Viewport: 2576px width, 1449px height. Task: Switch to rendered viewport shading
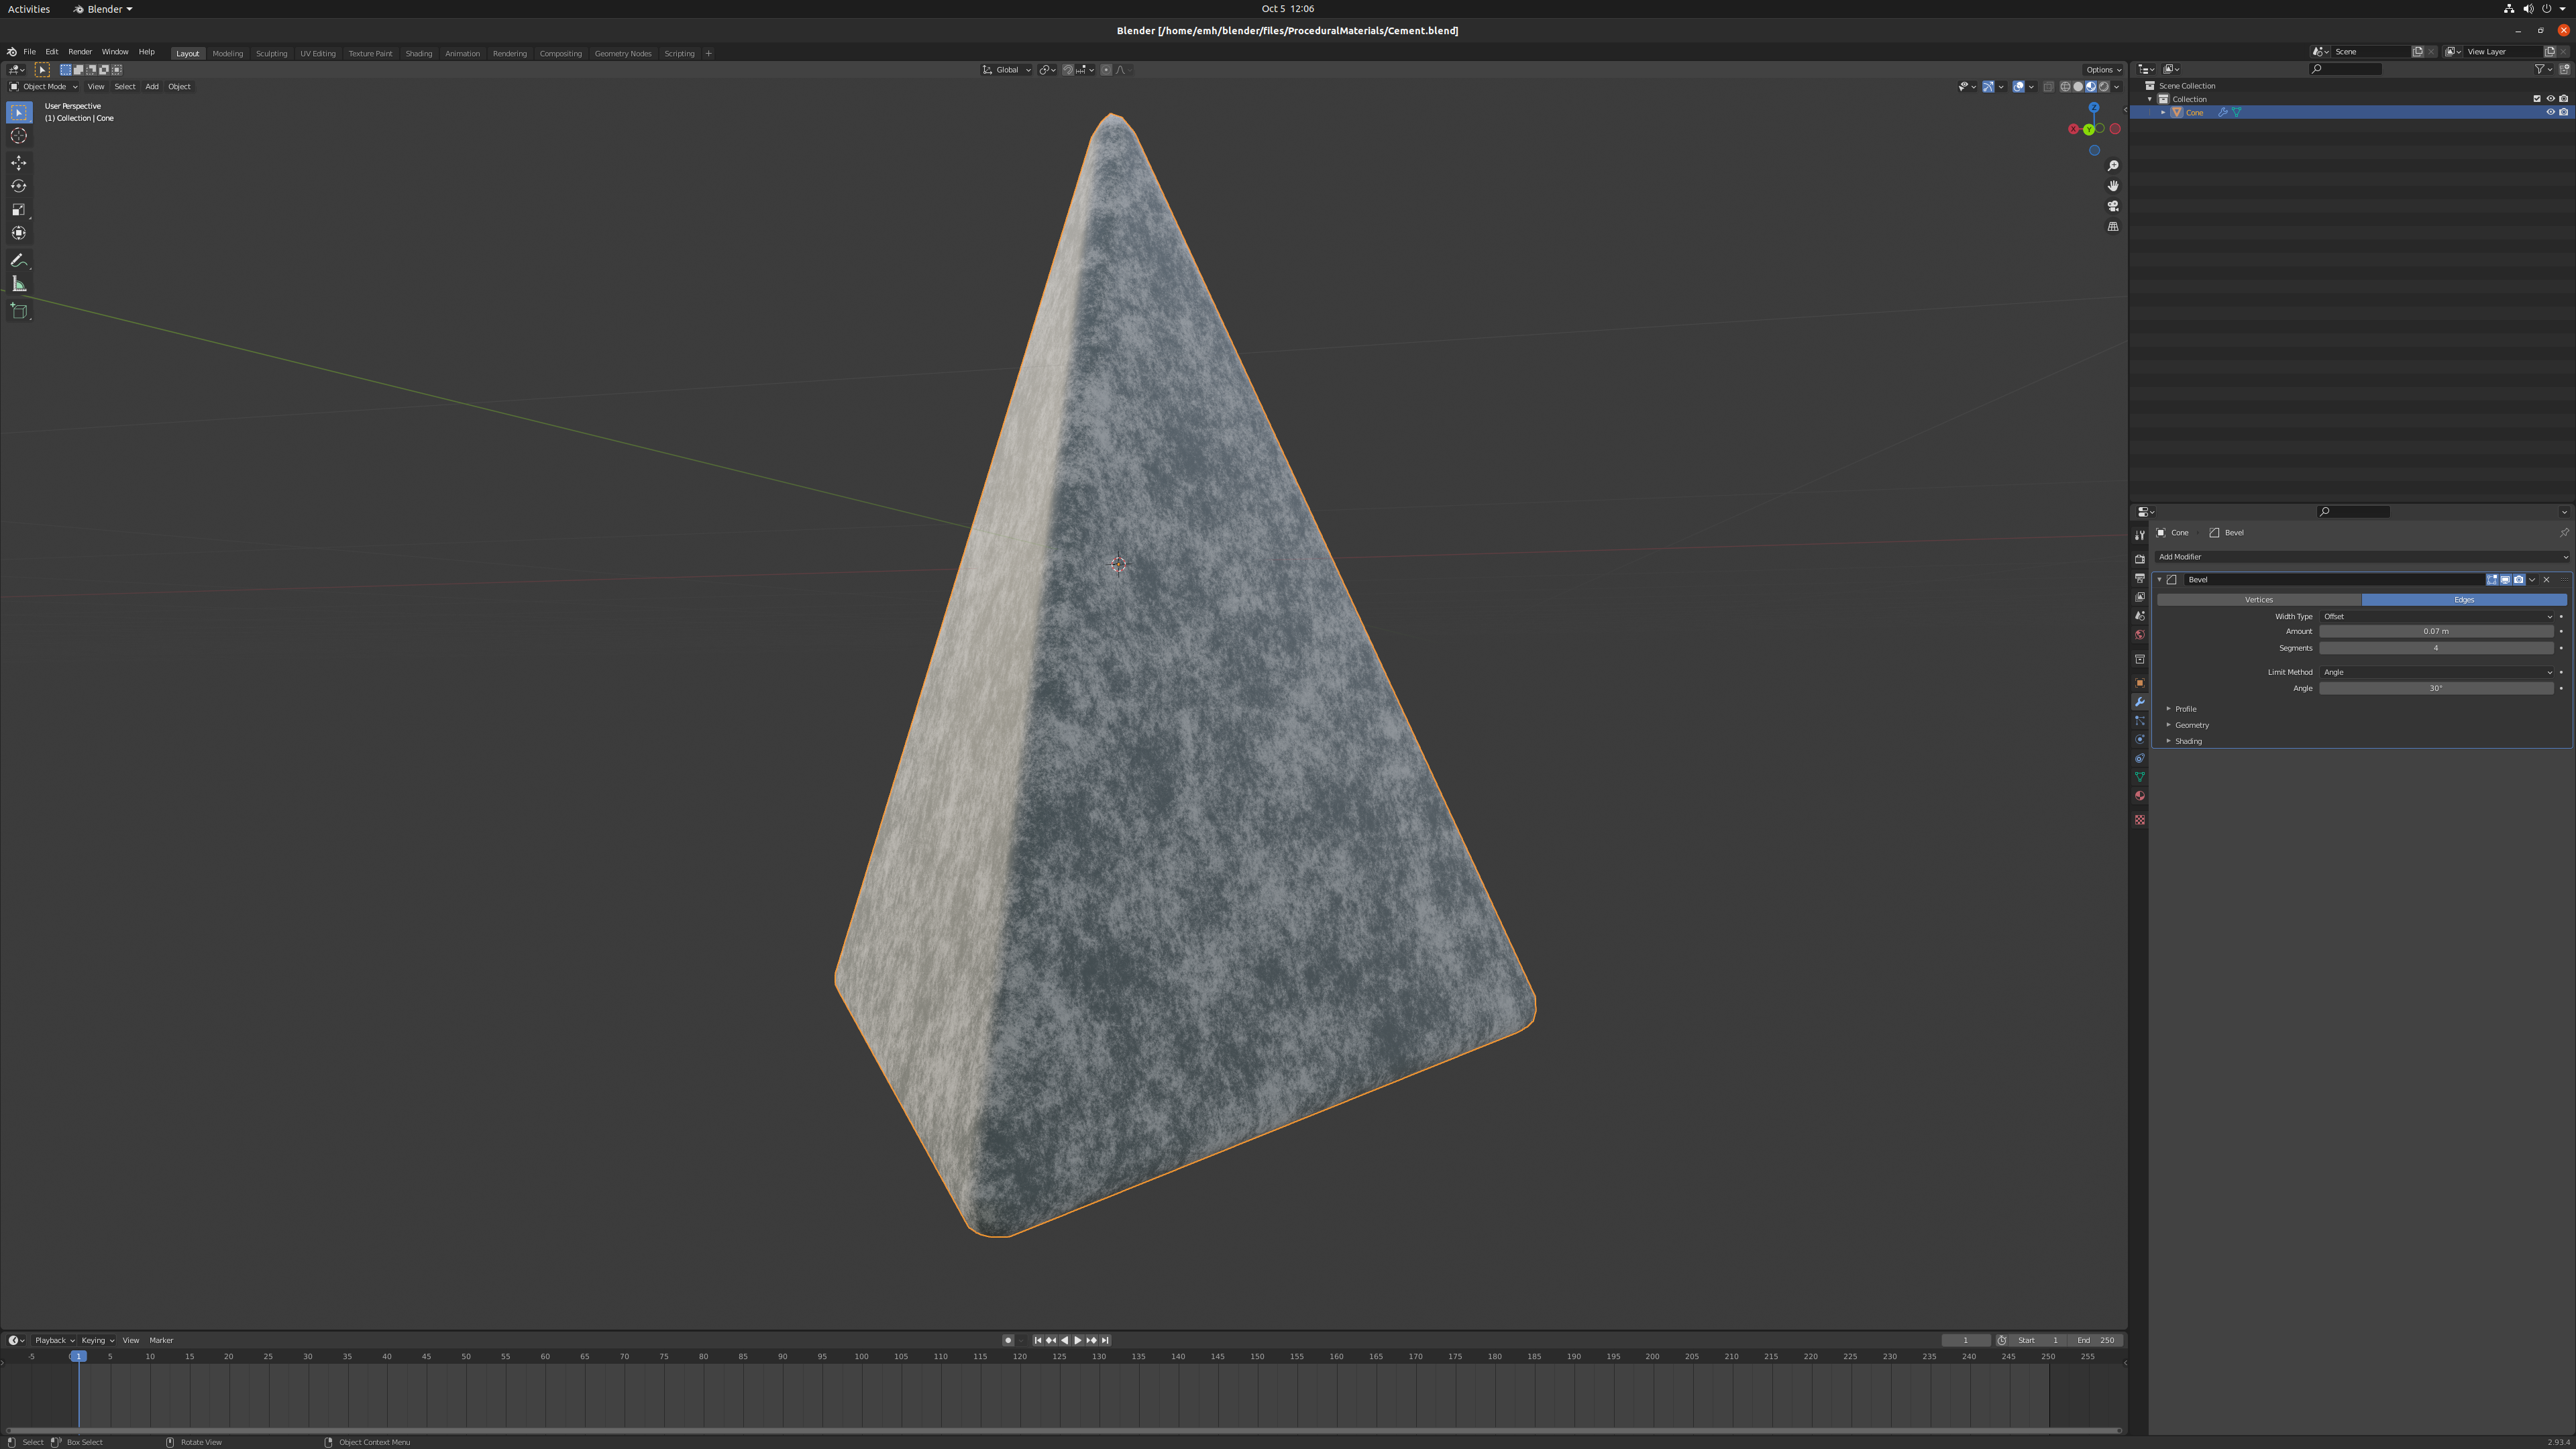pyautogui.click(x=2104, y=87)
